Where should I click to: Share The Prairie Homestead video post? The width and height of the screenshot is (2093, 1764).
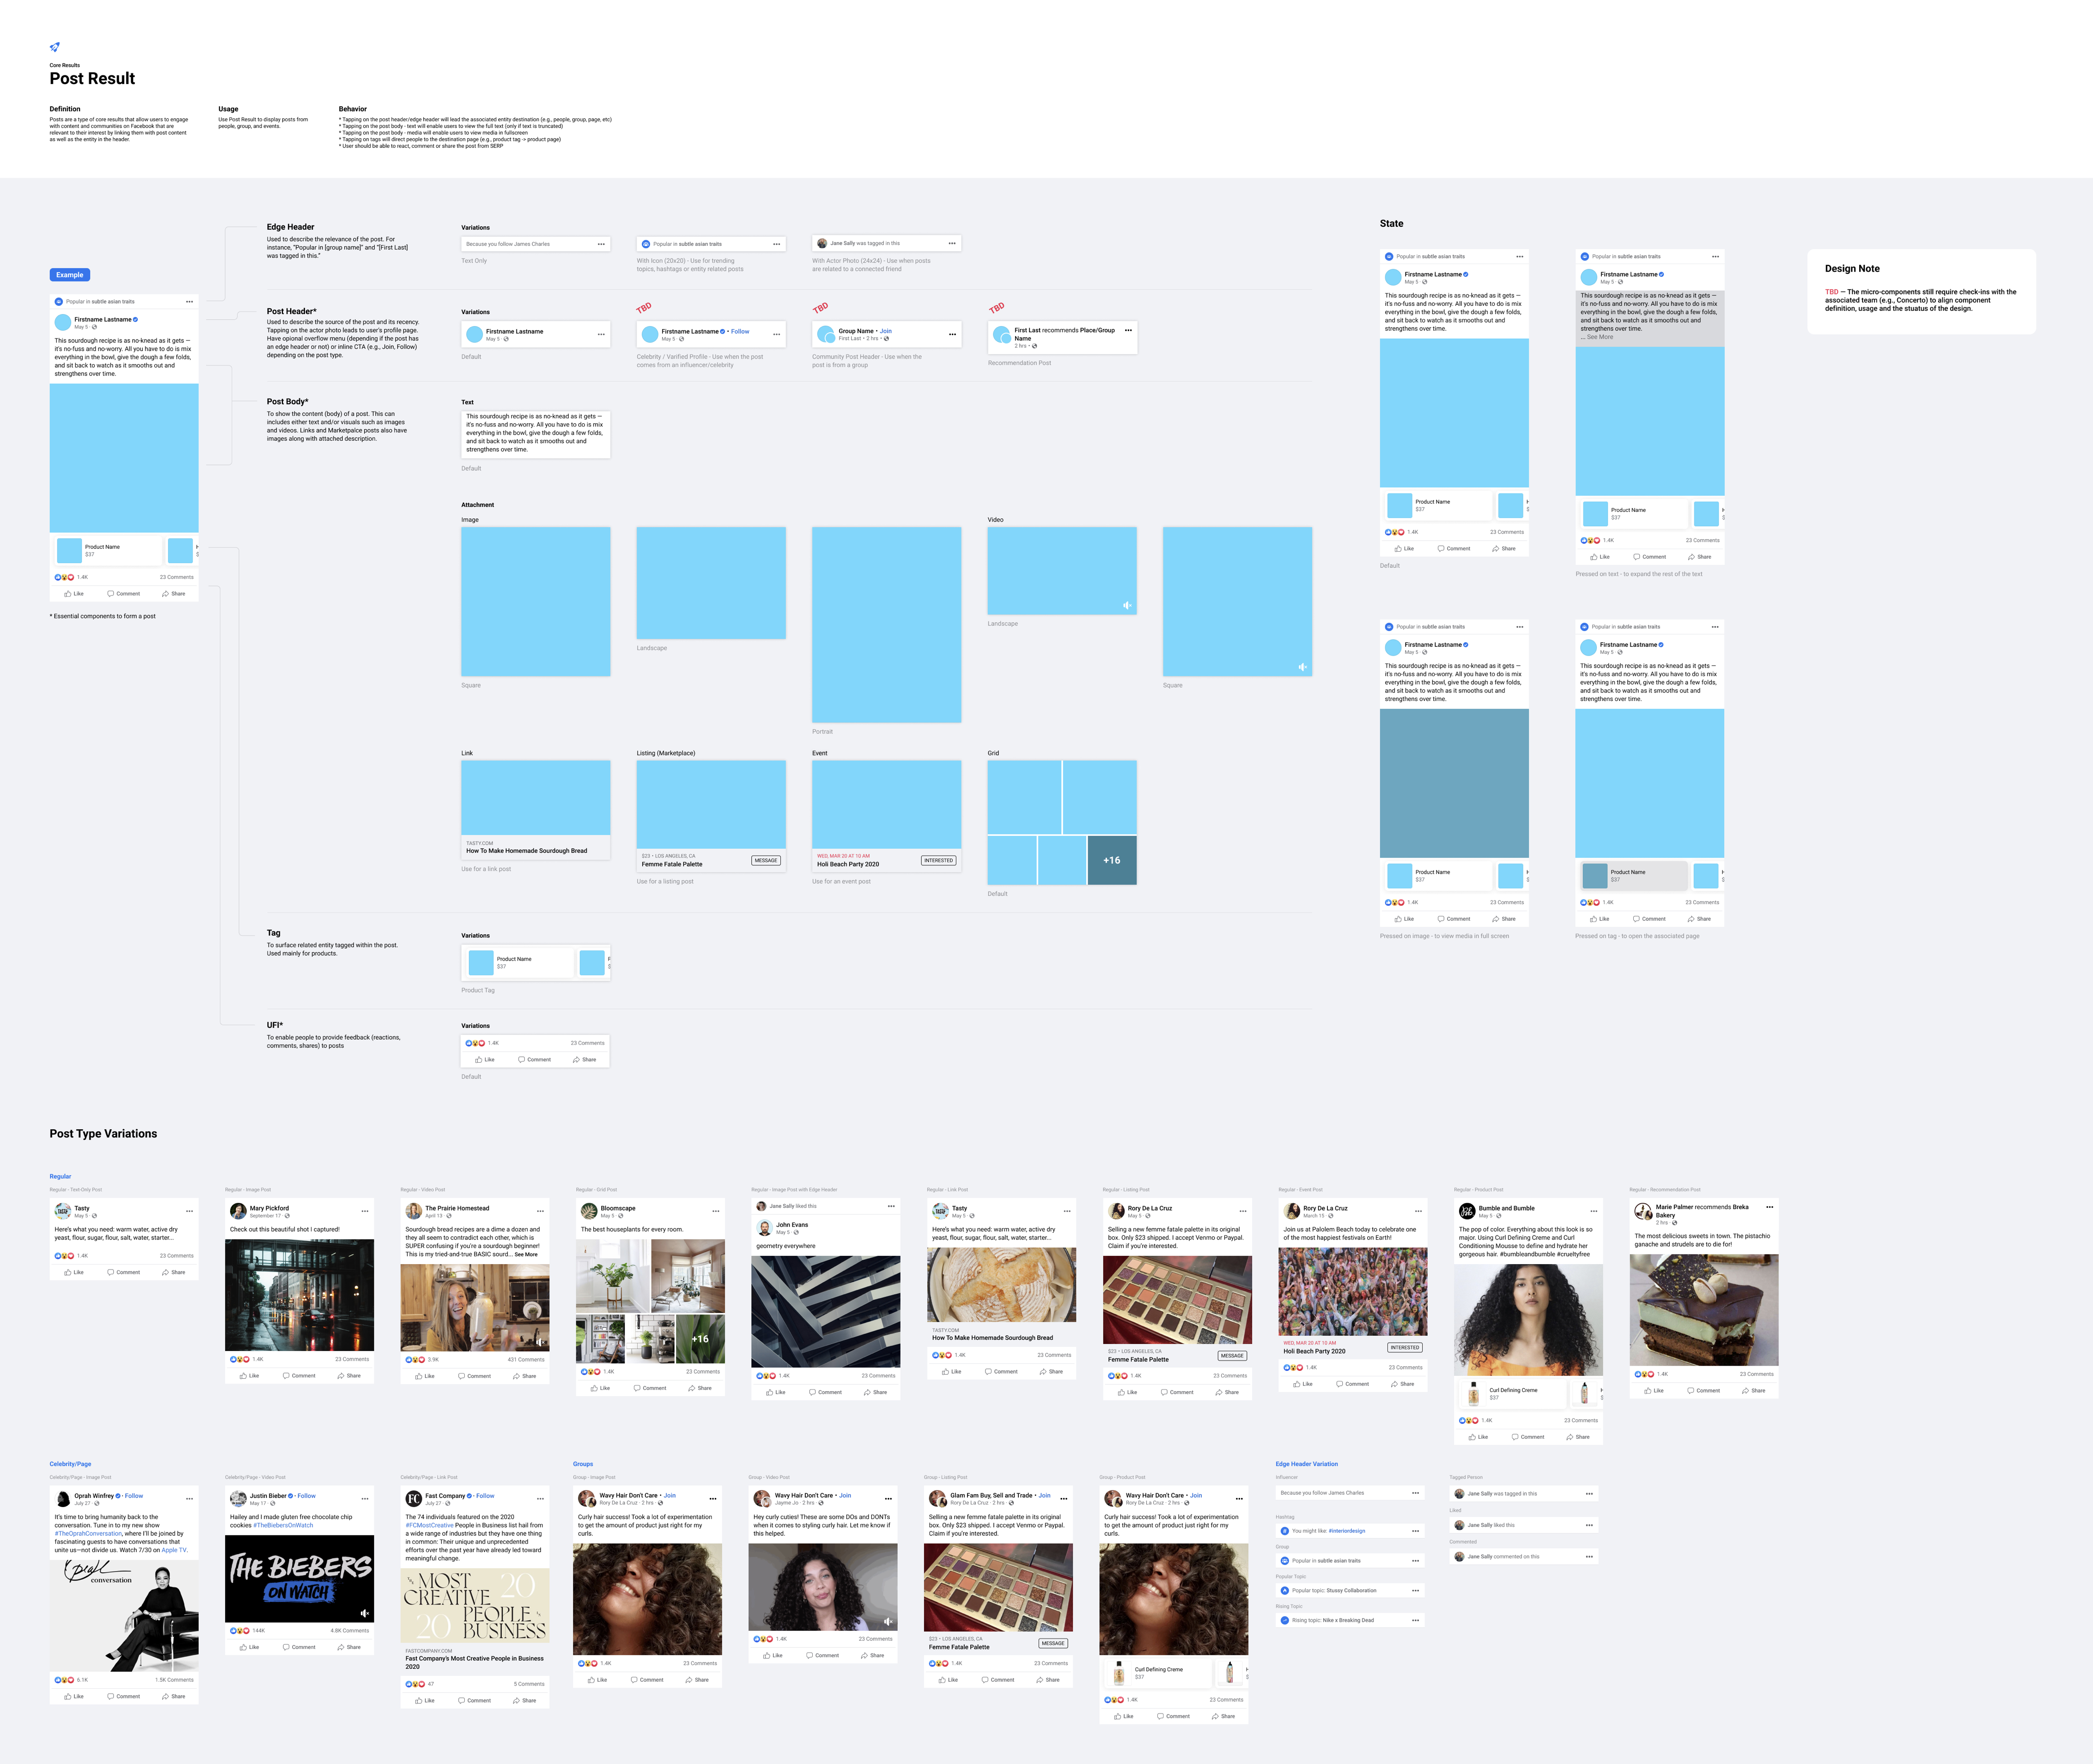coord(524,1376)
